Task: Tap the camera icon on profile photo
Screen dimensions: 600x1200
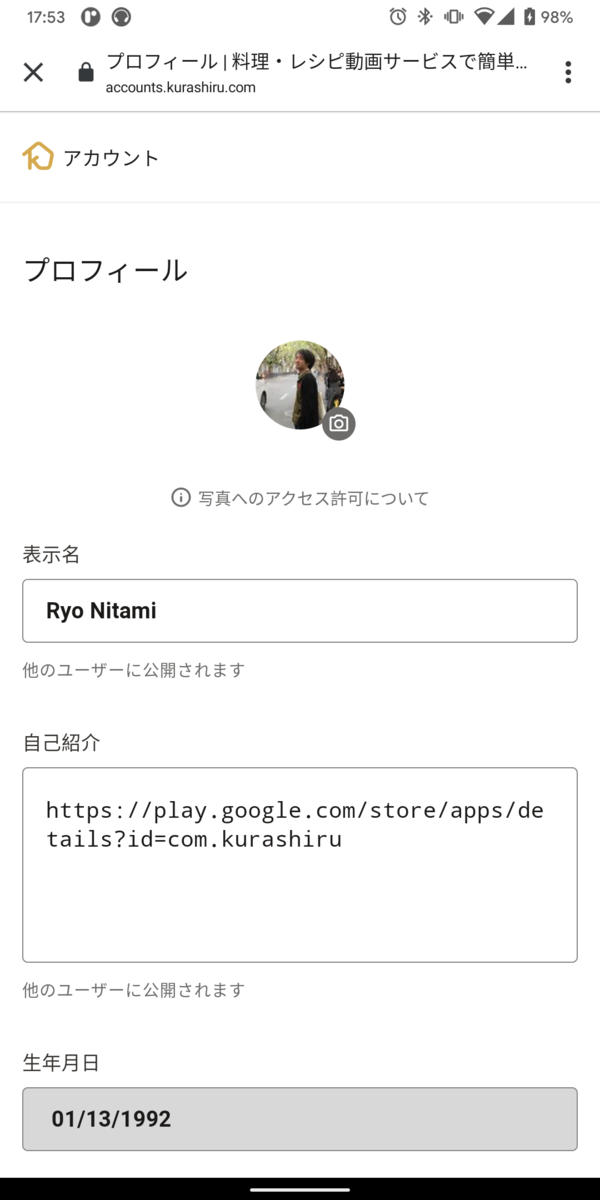Action: tap(339, 423)
